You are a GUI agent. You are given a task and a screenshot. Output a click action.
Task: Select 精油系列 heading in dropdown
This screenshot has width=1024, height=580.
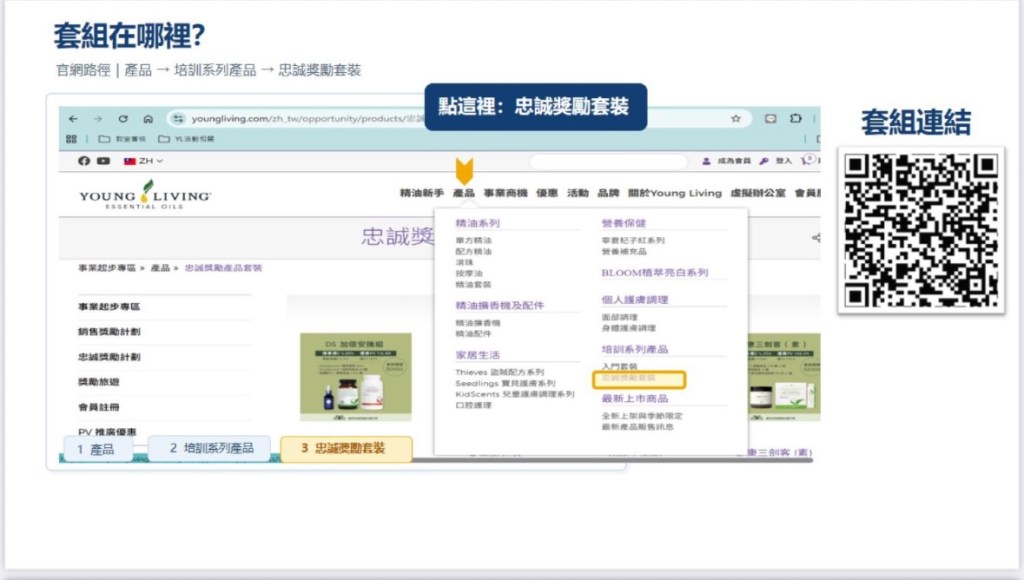pyautogui.click(x=477, y=223)
